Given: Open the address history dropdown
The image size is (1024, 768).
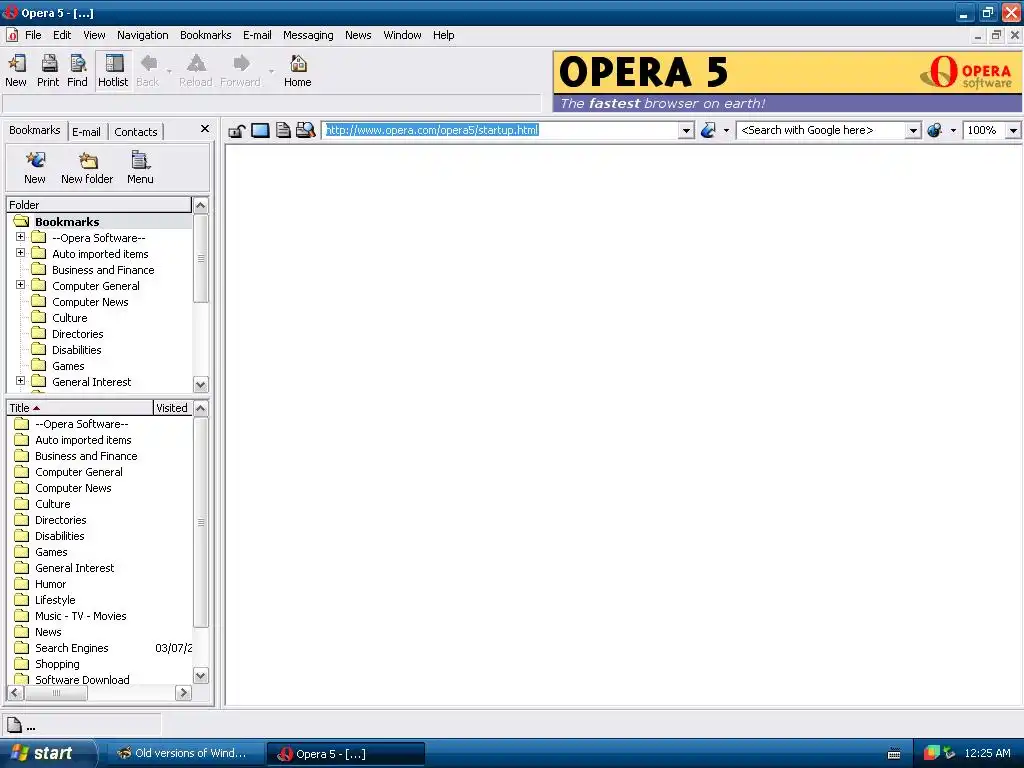Looking at the screenshot, I should click(x=686, y=131).
